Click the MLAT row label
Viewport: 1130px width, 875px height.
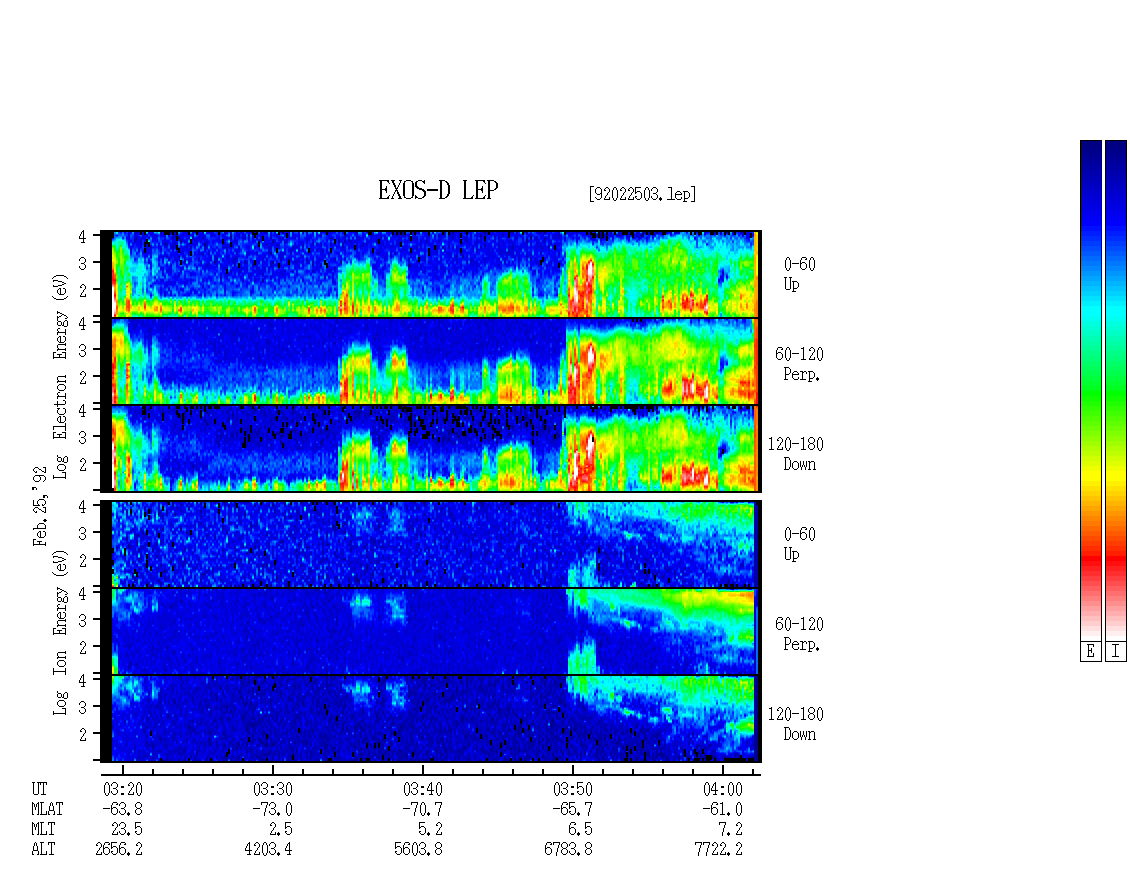[47, 809]
